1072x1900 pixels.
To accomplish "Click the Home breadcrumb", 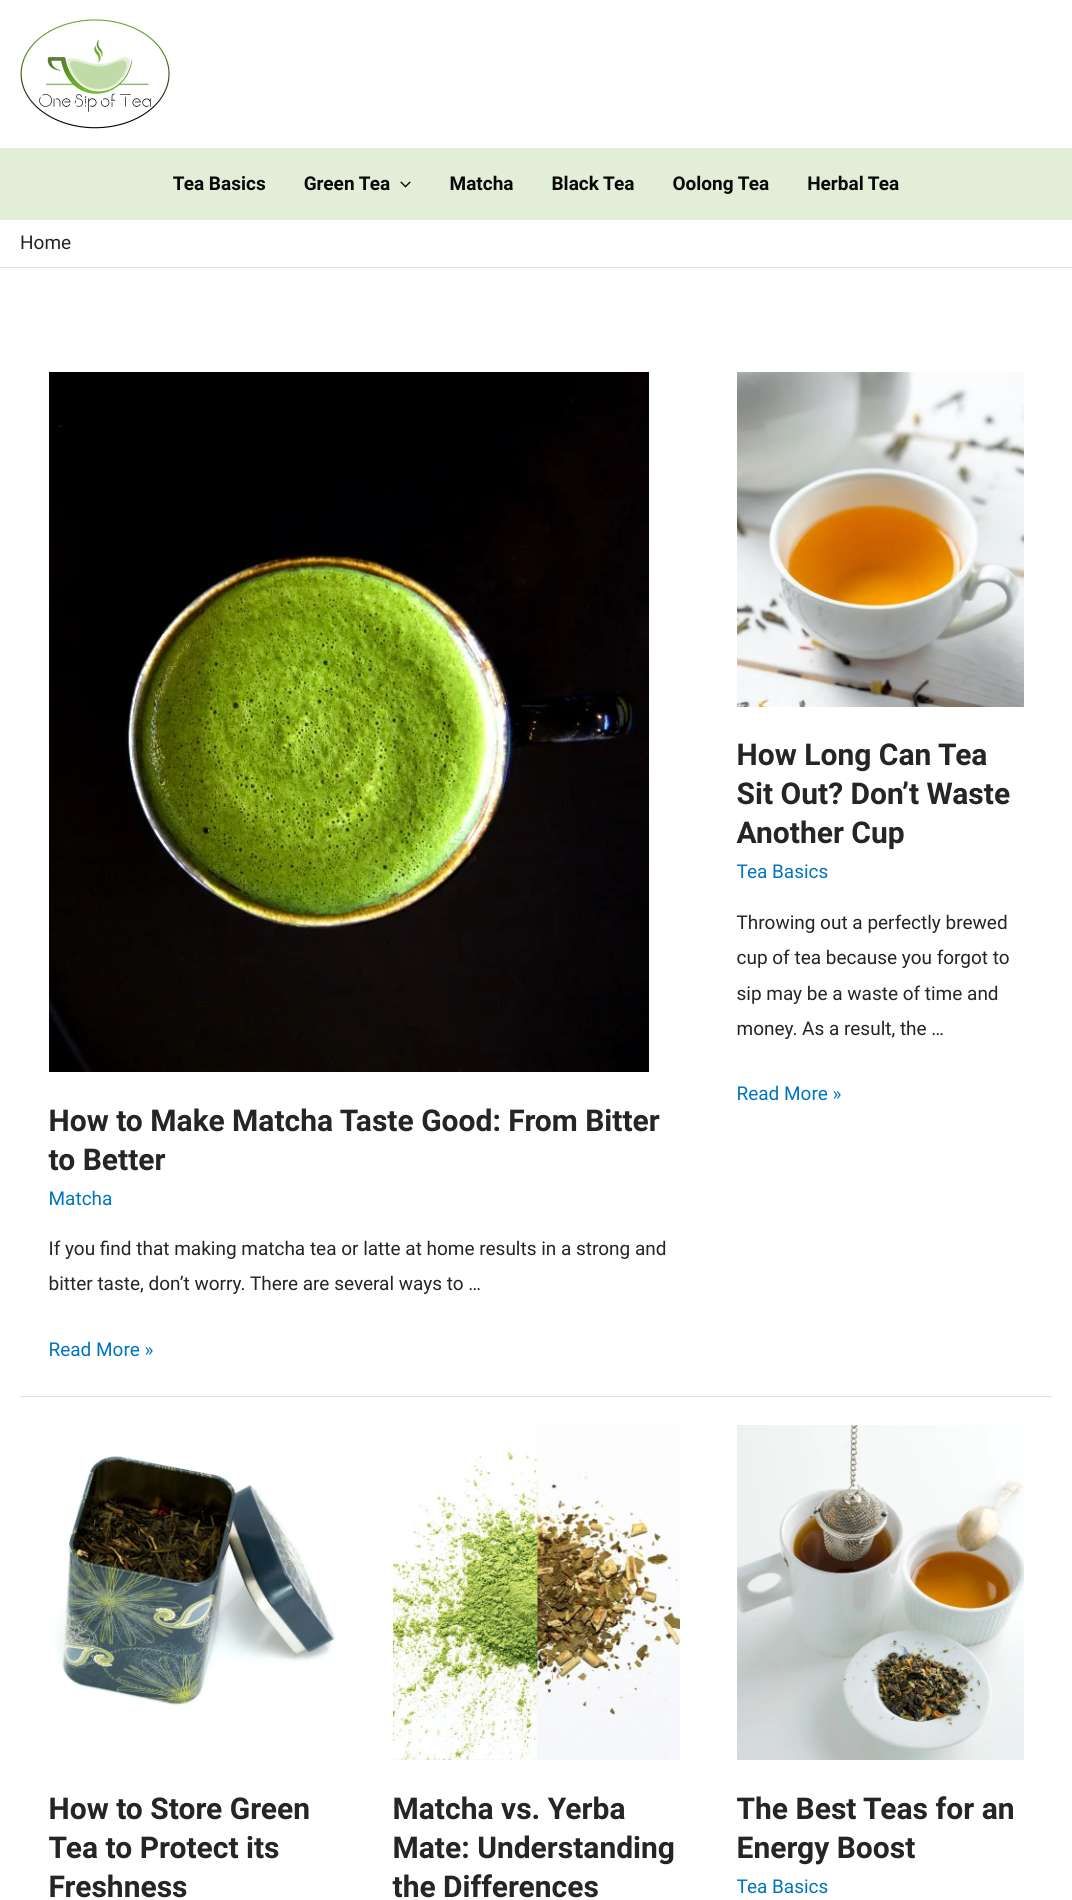I will tap(45, 243).
